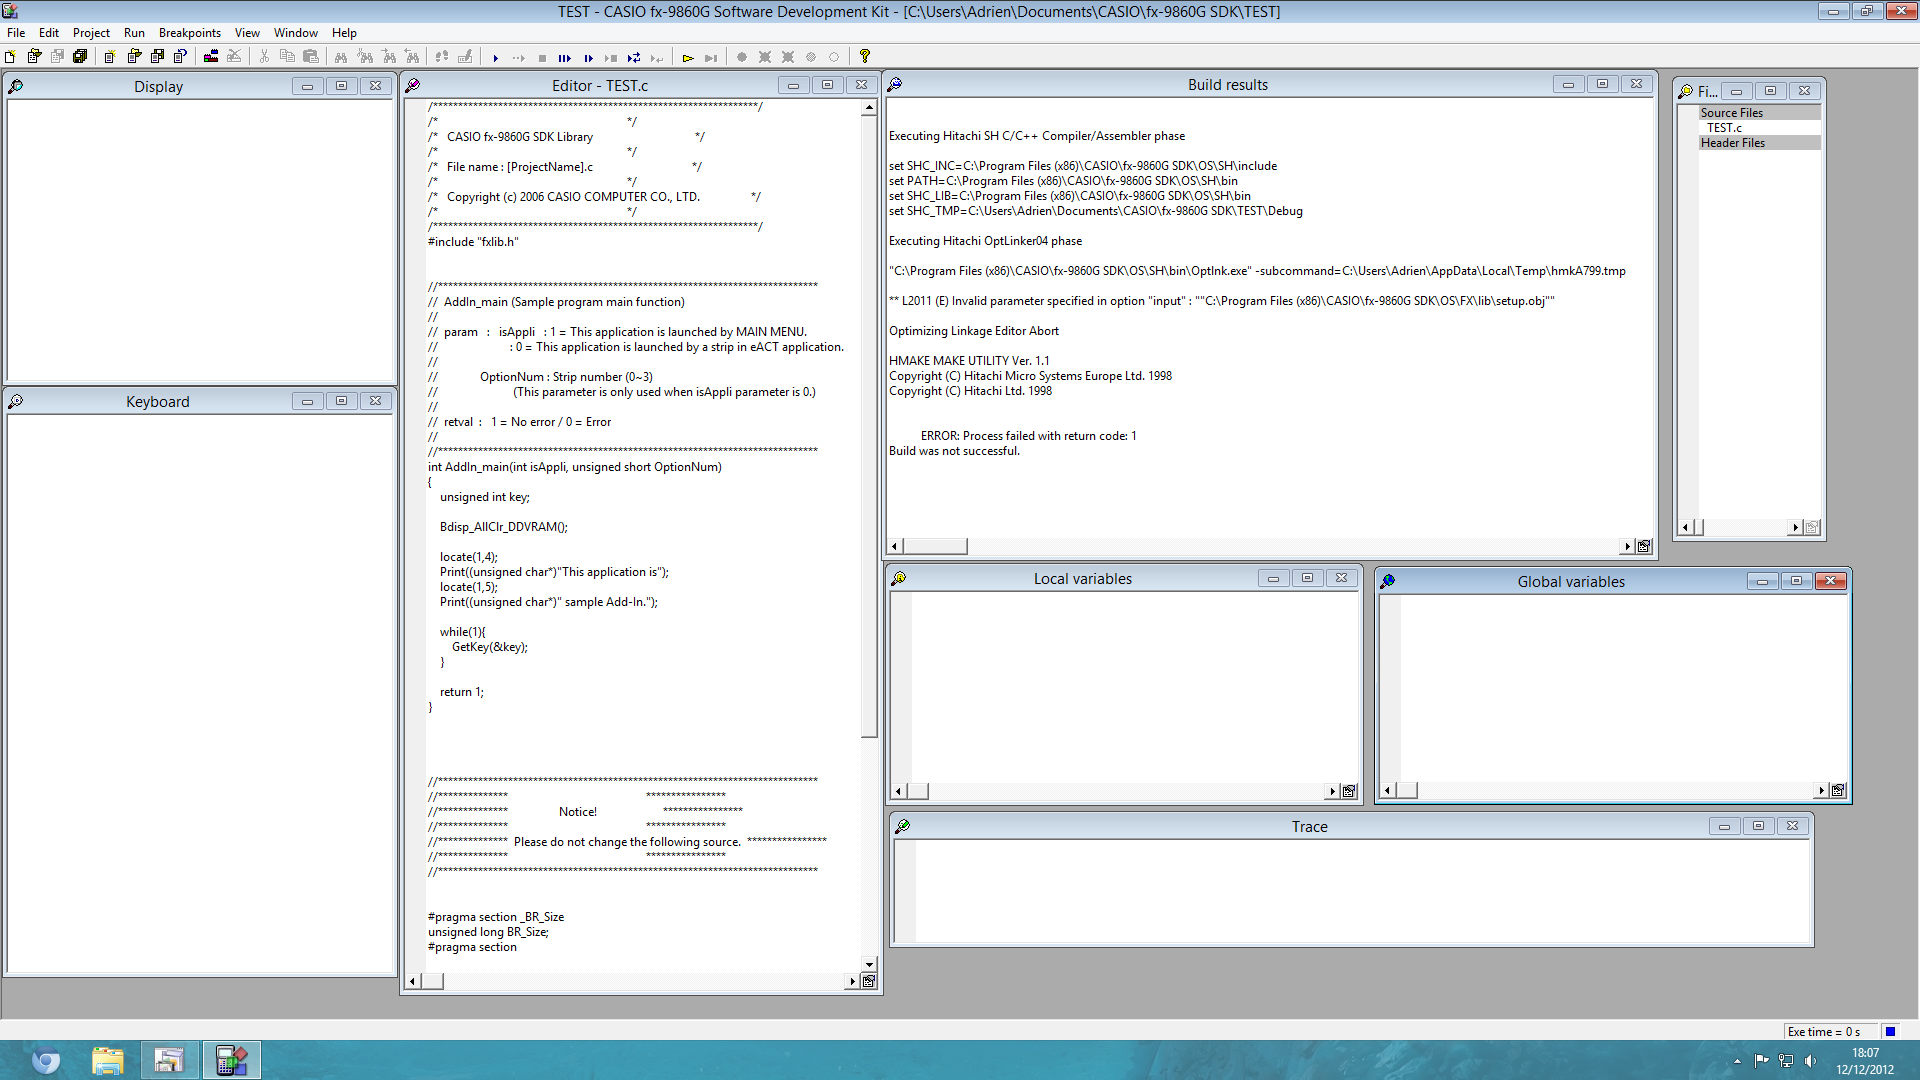
Task: Click Global variables horizontal scroll right arrow
Action: [1821, 790]
